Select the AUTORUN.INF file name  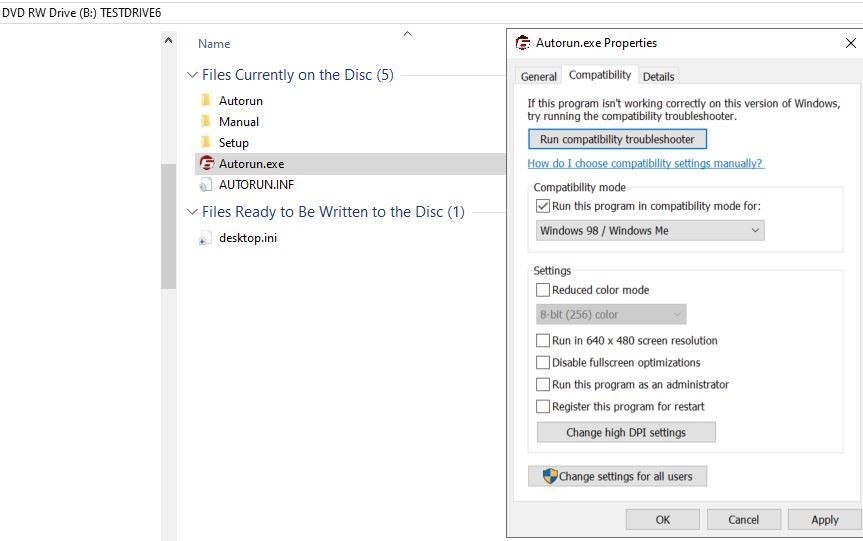point(256,184)
